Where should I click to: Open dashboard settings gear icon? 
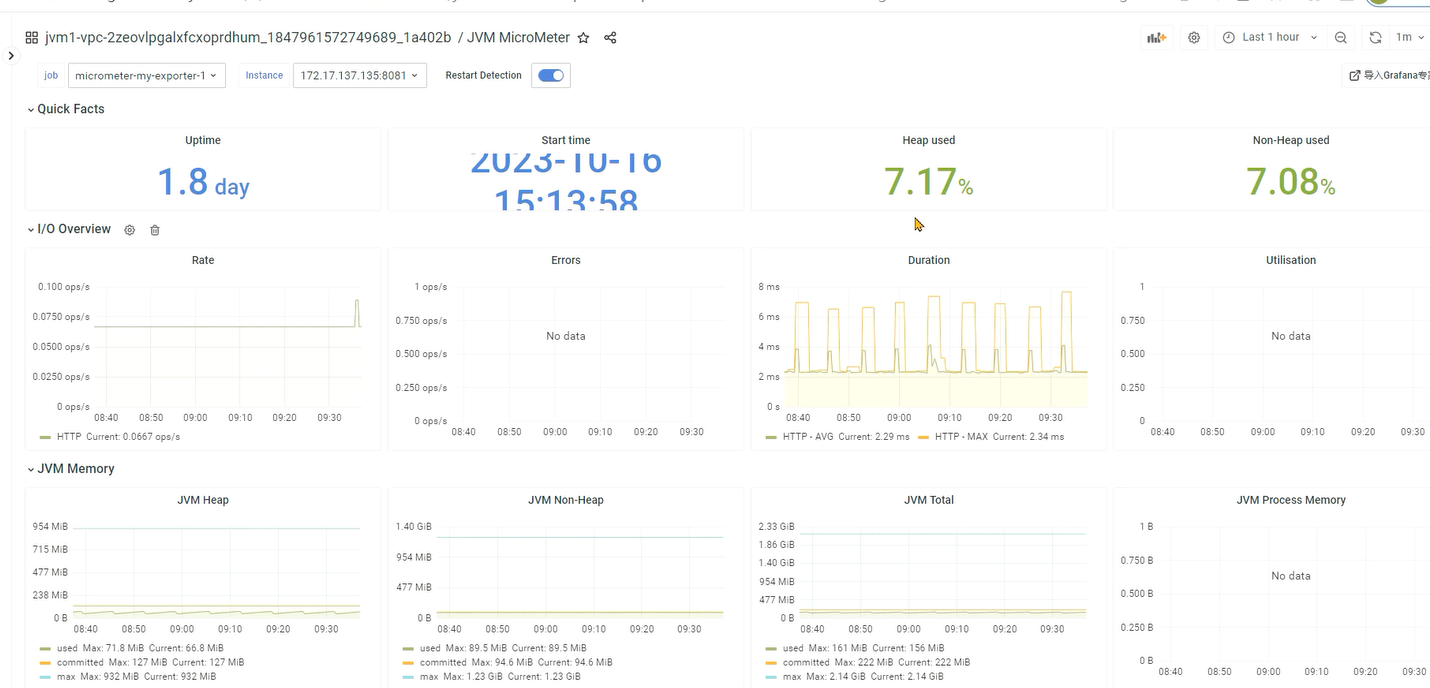point(1194,38)
